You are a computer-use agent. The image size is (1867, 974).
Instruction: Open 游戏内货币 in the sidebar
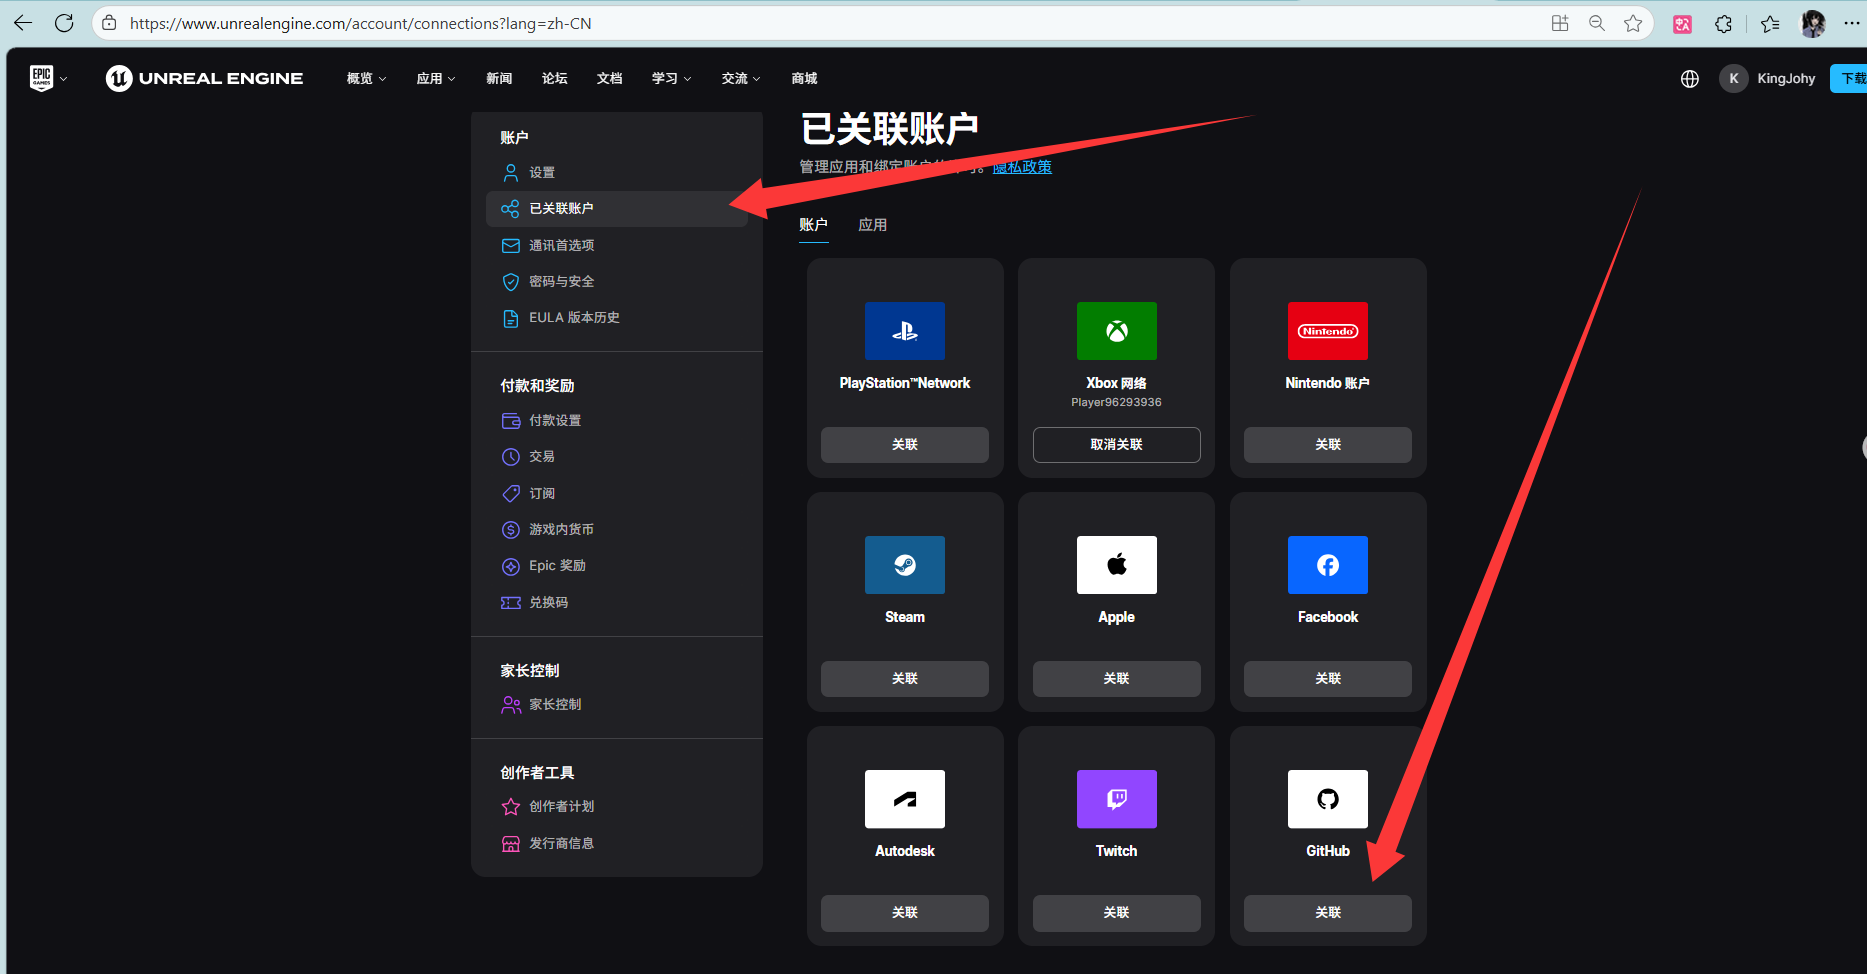[617, 530]
